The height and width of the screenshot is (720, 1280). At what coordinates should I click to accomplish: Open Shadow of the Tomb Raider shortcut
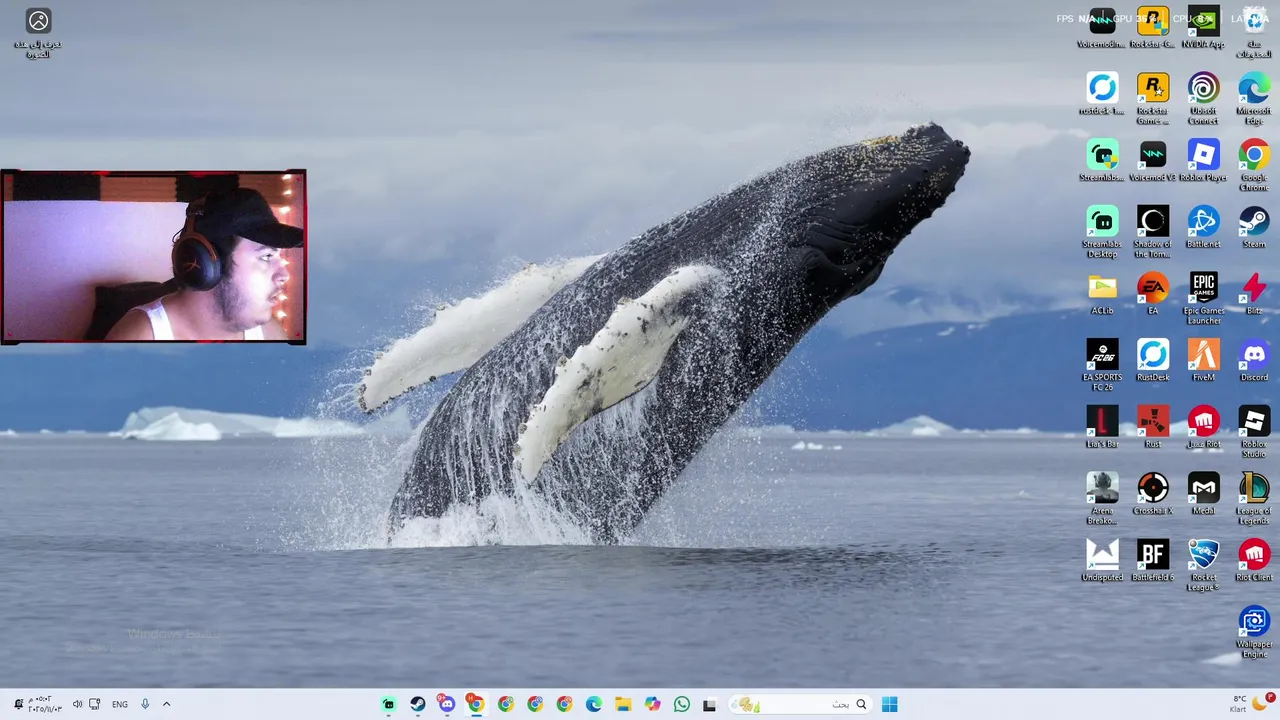coord(1152,232)
